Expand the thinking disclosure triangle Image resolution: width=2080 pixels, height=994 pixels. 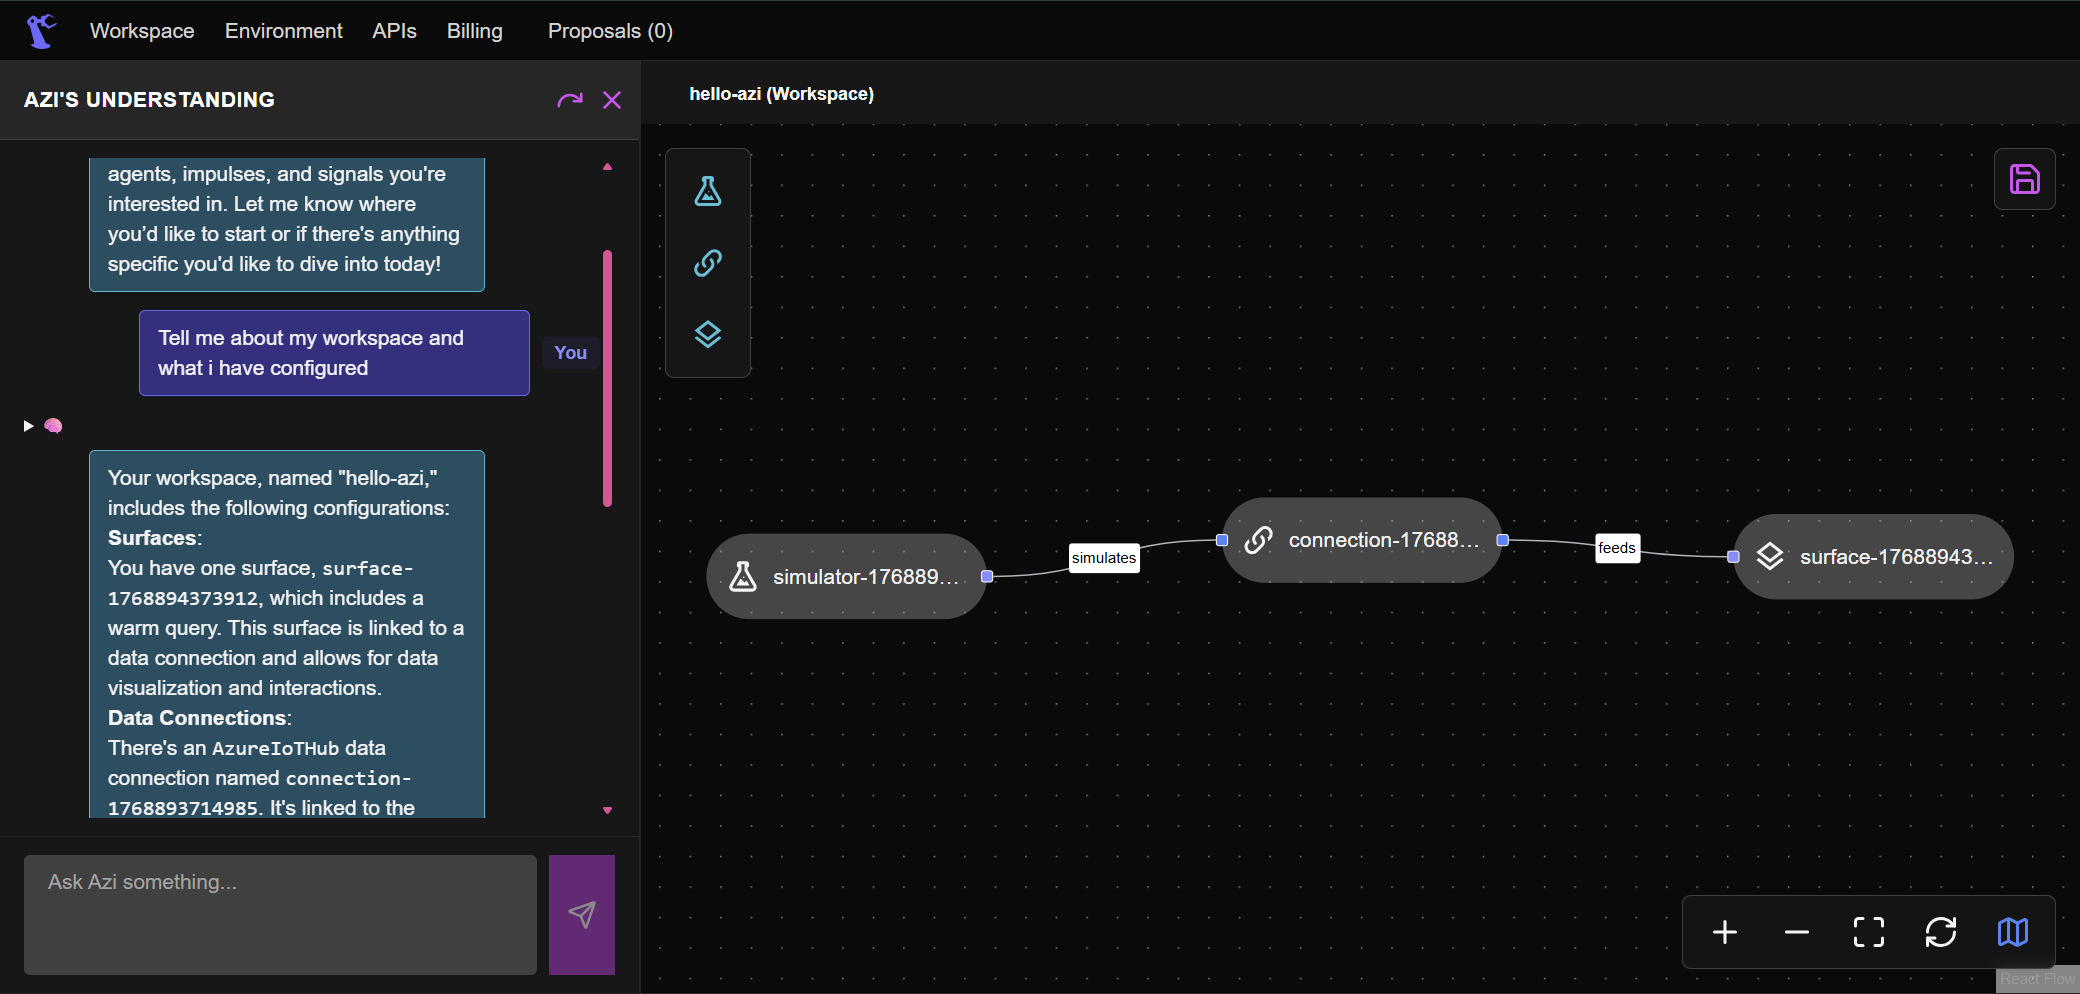(28, 426)
